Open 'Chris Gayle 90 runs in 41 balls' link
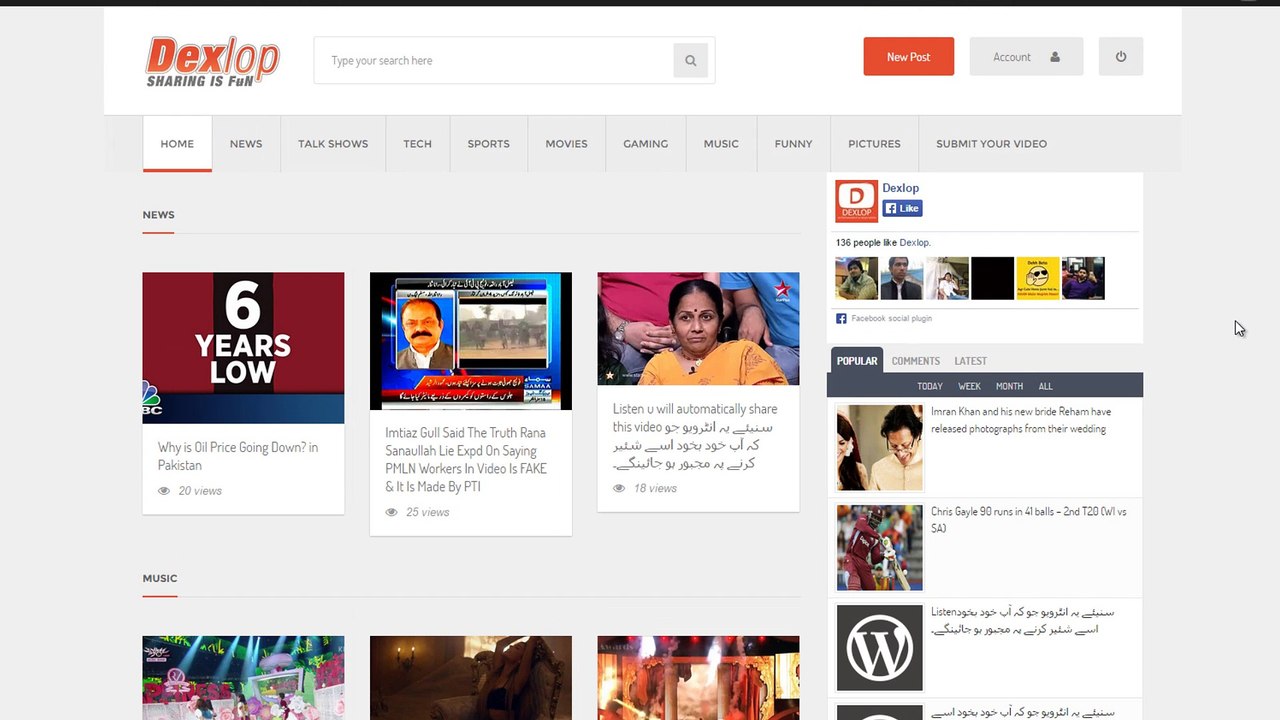This screenshot has height=720, width=1280. 1029,520
